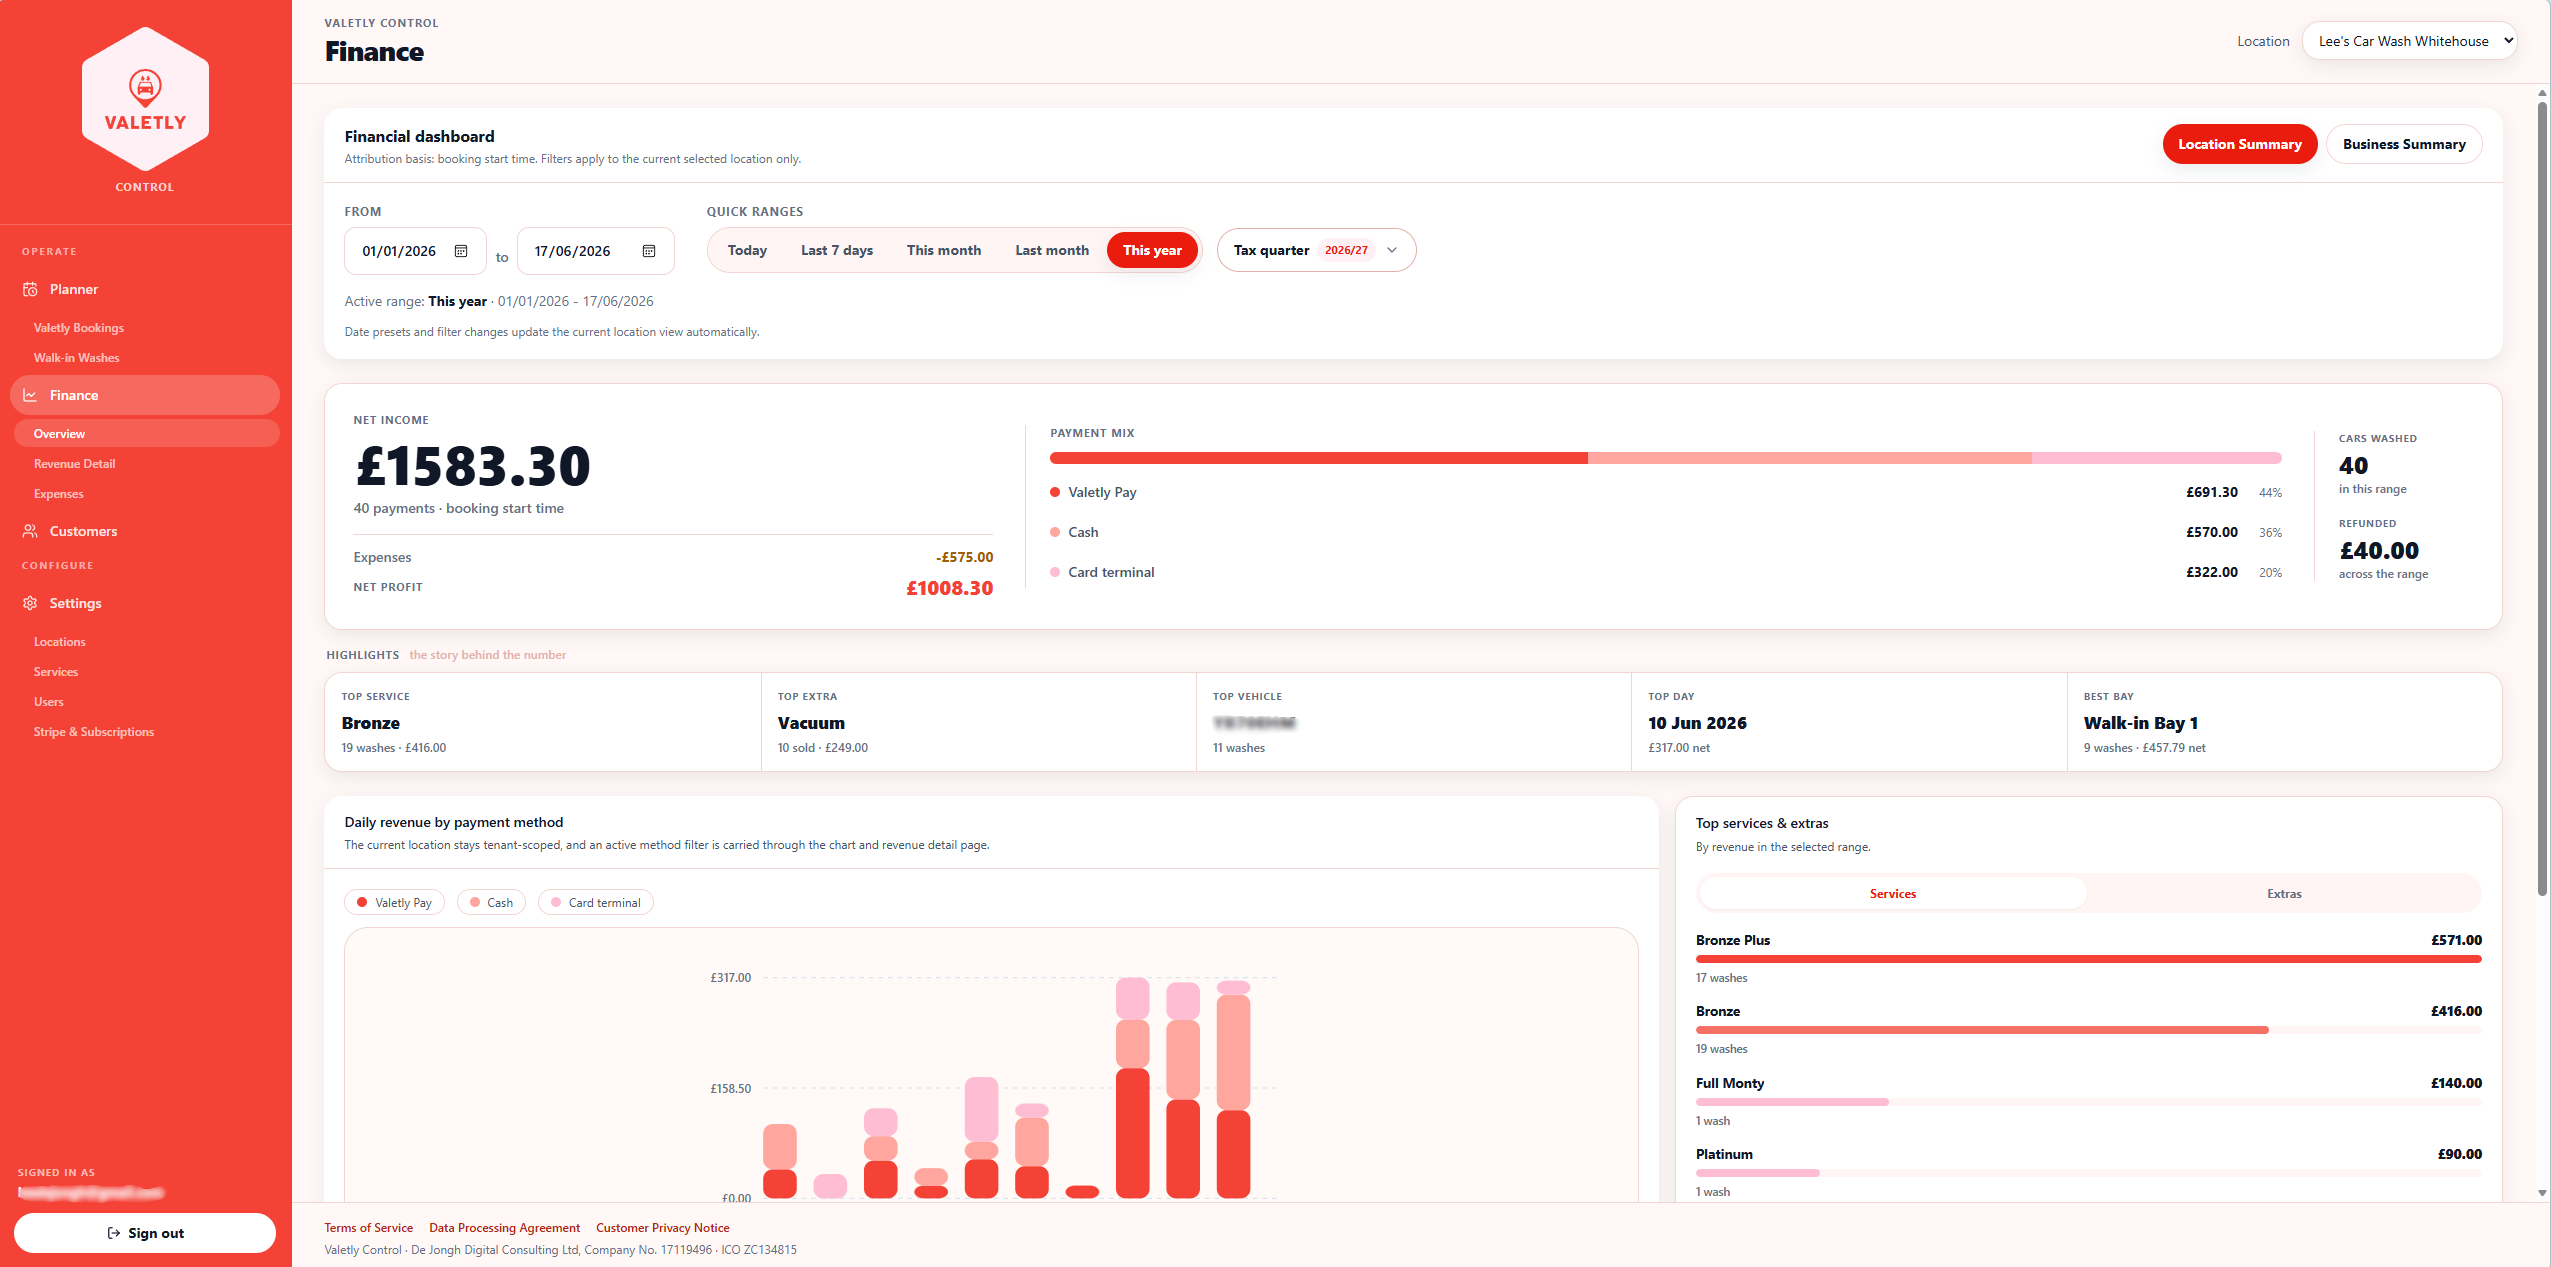The height and width of the screenshot is (1267, 2552).
Task: Open the Revenue Detail subpage
Action: click(x=74, y=464)
